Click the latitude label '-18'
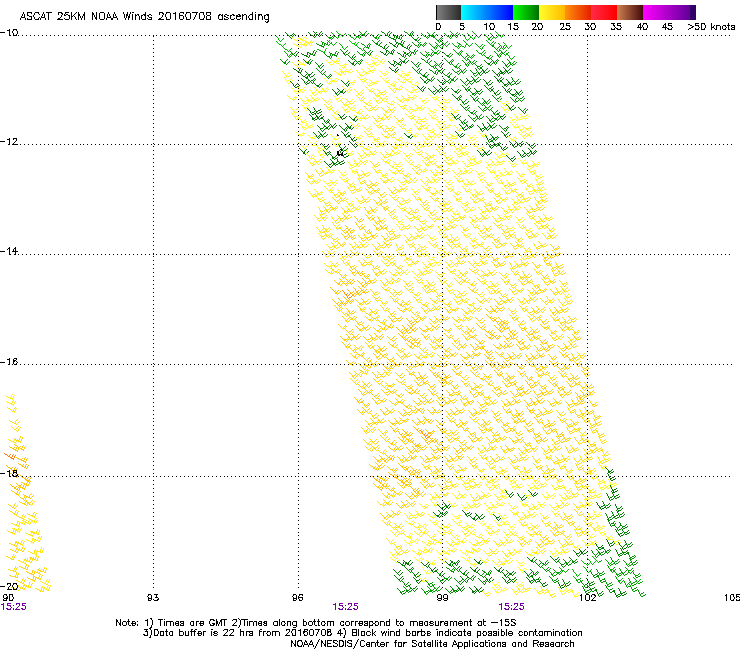This screenshot has height=650, width=740. pos(9,473)
